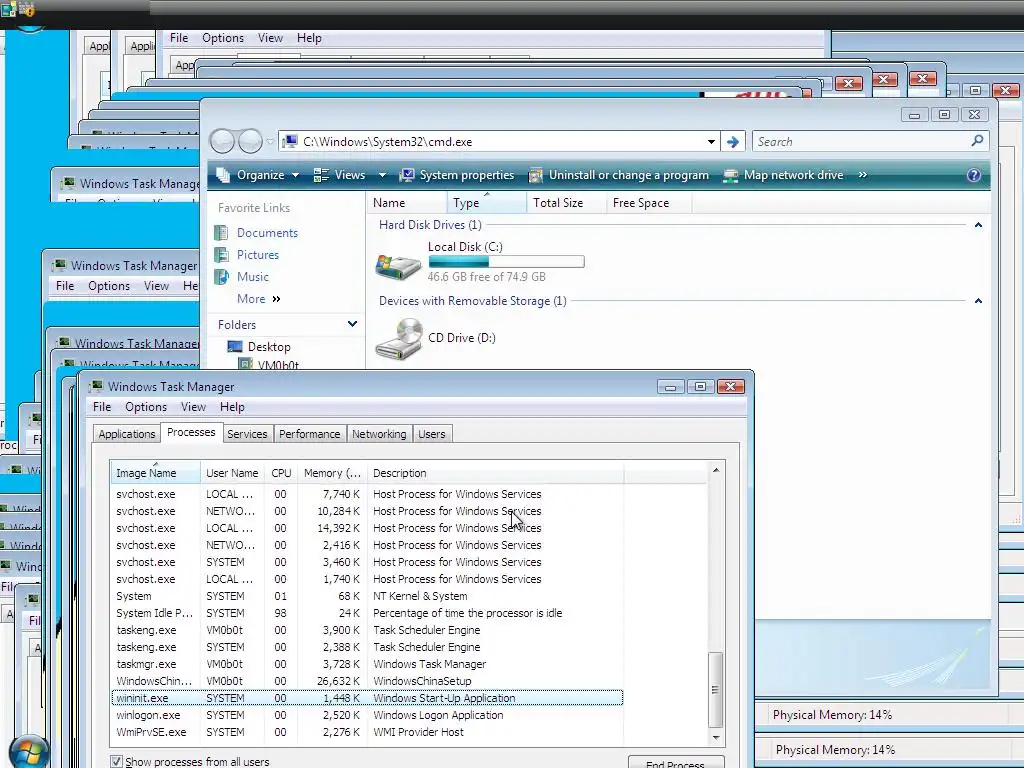Image resolution: width=1024 pixels, height=768 pixels.
Task: Select the winlogon.exe process row
Action: [368, 715]
